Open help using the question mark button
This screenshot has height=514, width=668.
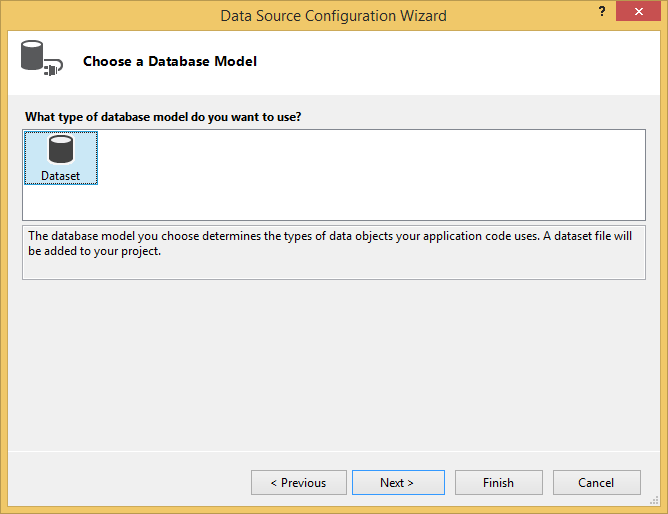point(602,11)
